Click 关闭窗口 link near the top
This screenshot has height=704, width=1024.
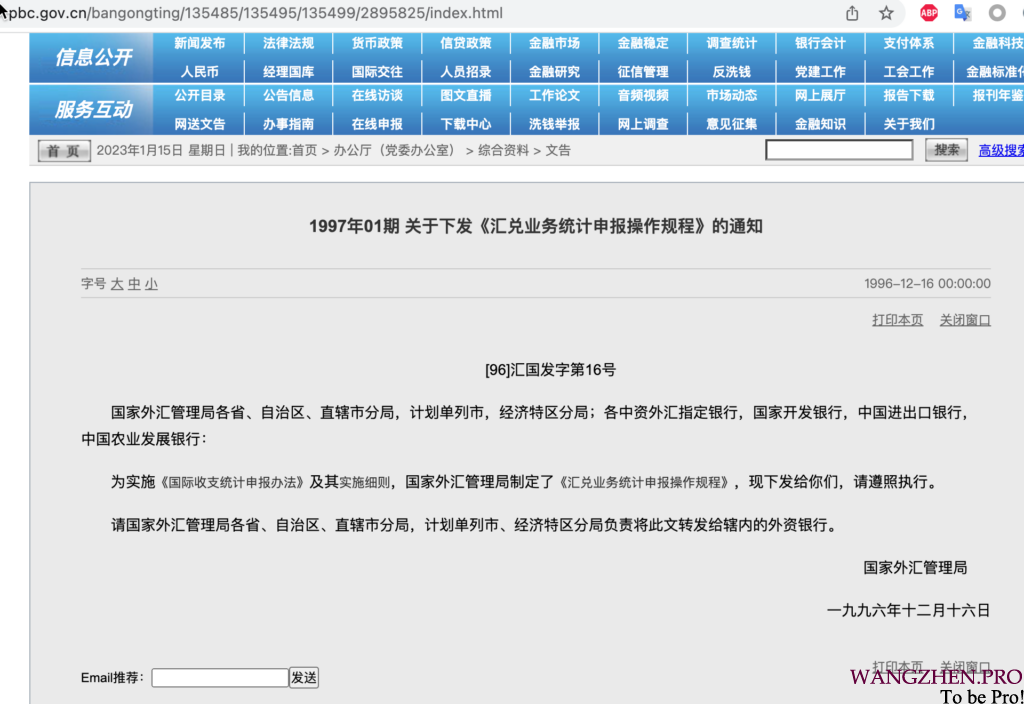tap(964, 320)
